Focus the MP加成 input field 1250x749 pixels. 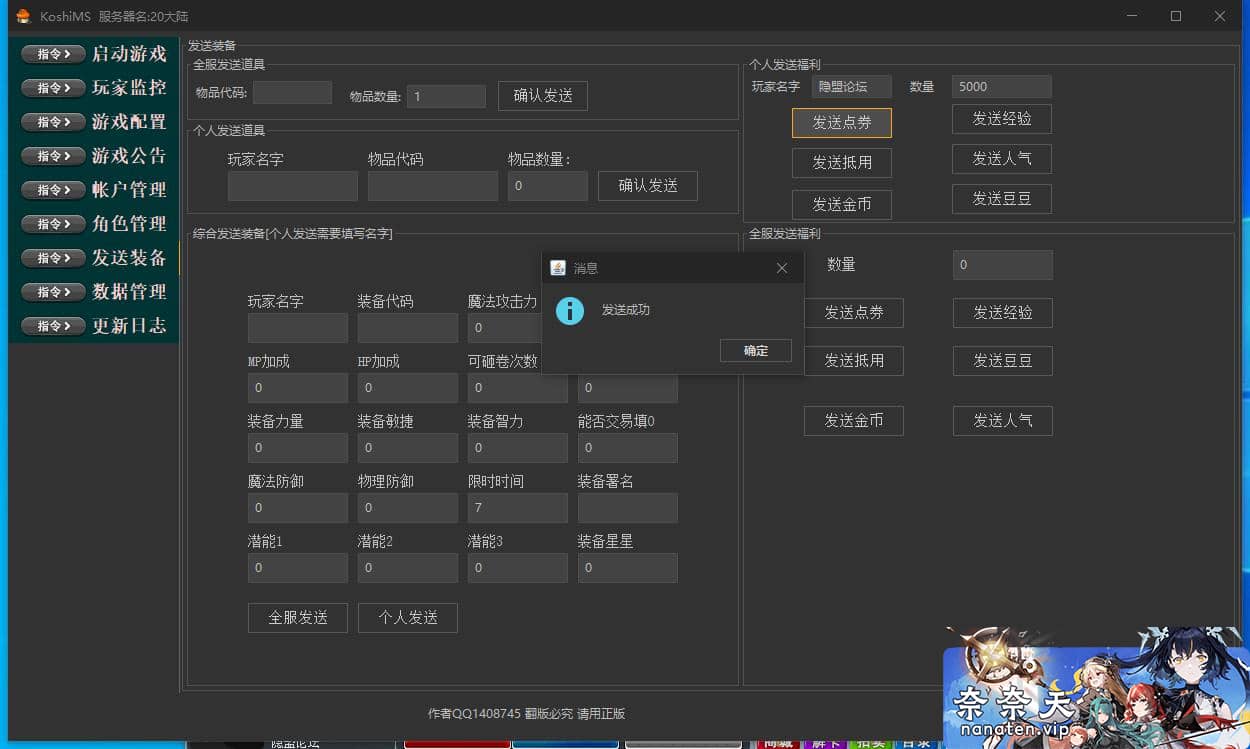pos(298,388)
